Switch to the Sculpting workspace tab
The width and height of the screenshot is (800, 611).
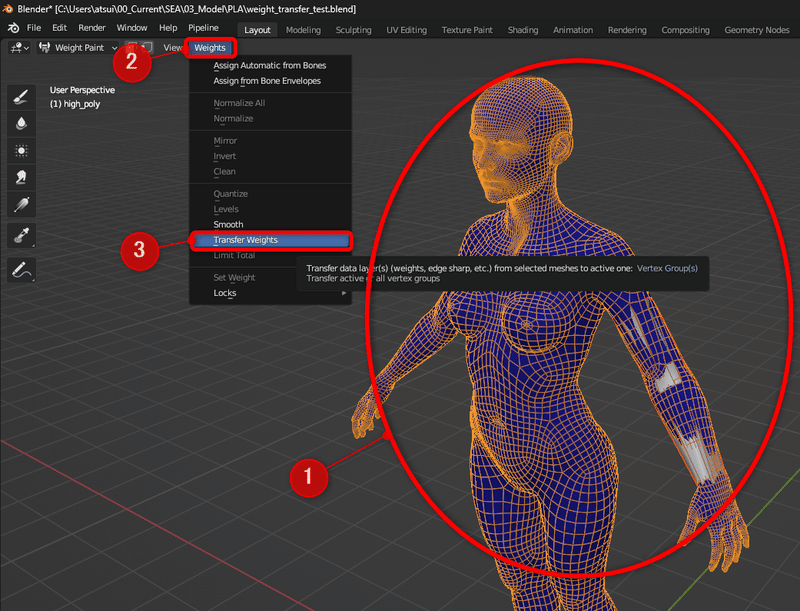tap(353, 30)
